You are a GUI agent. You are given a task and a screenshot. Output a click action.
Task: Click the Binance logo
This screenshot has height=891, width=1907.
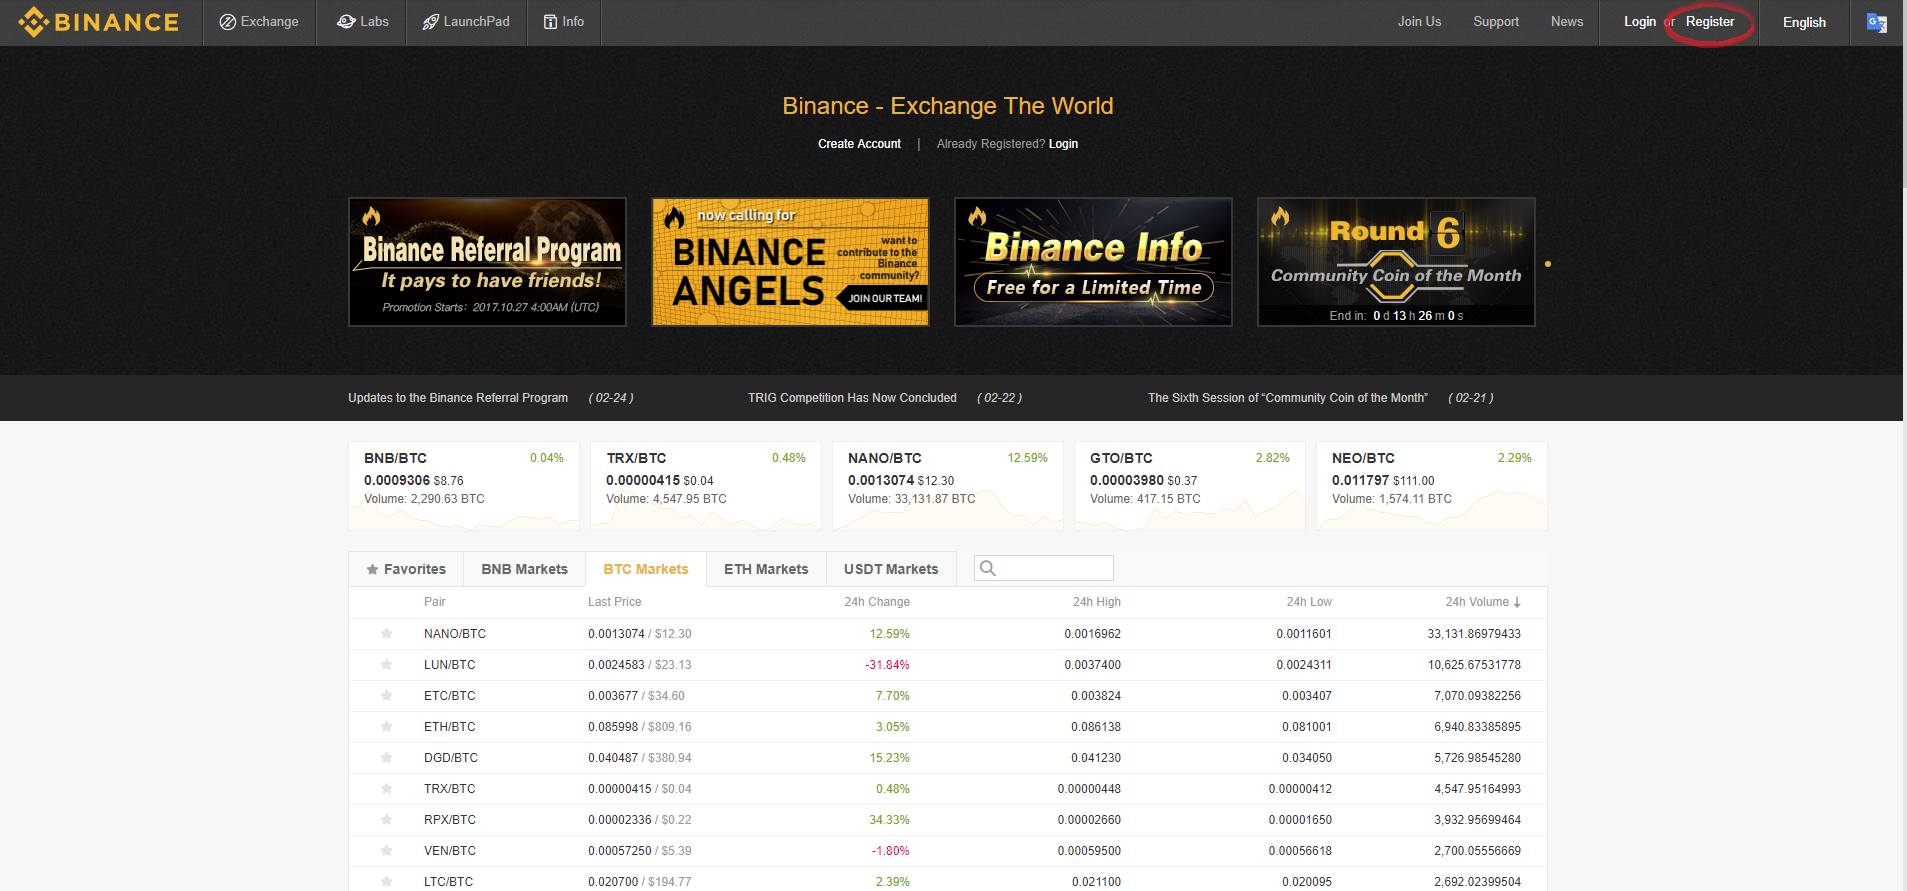(98, 22)
